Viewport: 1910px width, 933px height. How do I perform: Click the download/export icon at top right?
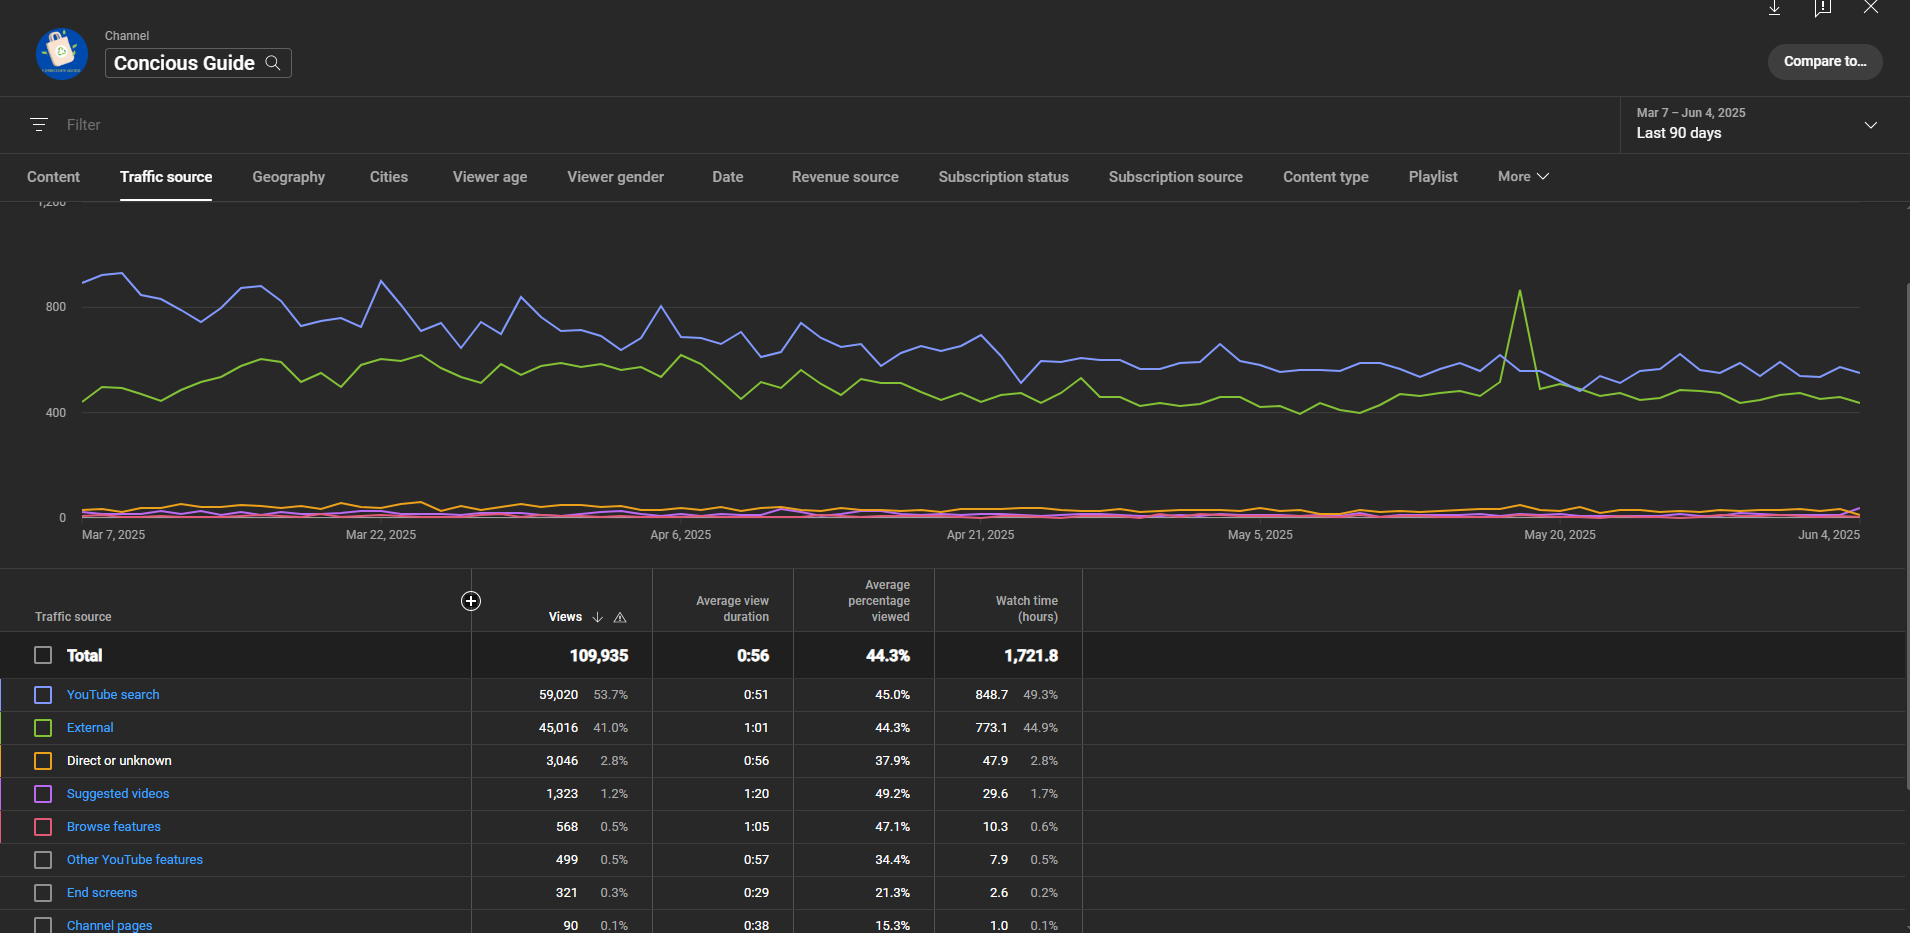1775,8
